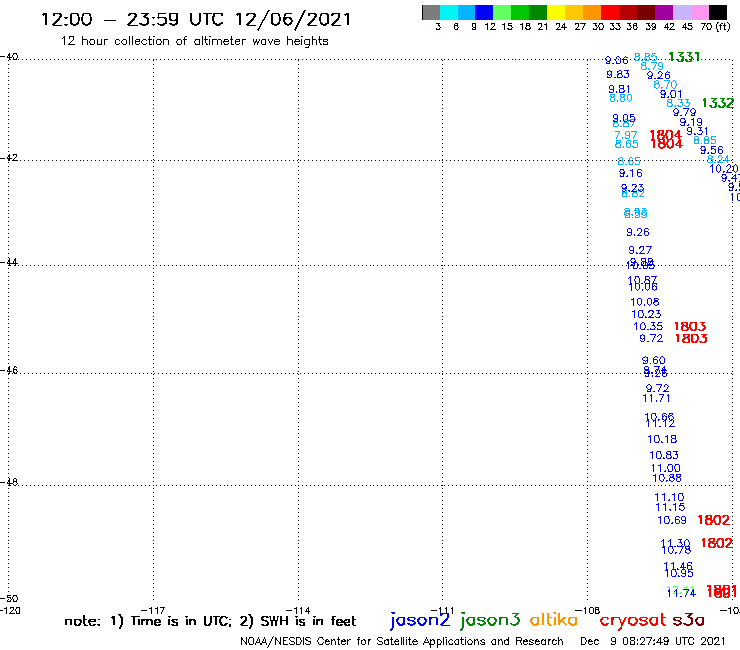Click the wave height value '9.27'
Viewport: 740px width, 650px height.
pyautogui.click(x=640, y=250)
